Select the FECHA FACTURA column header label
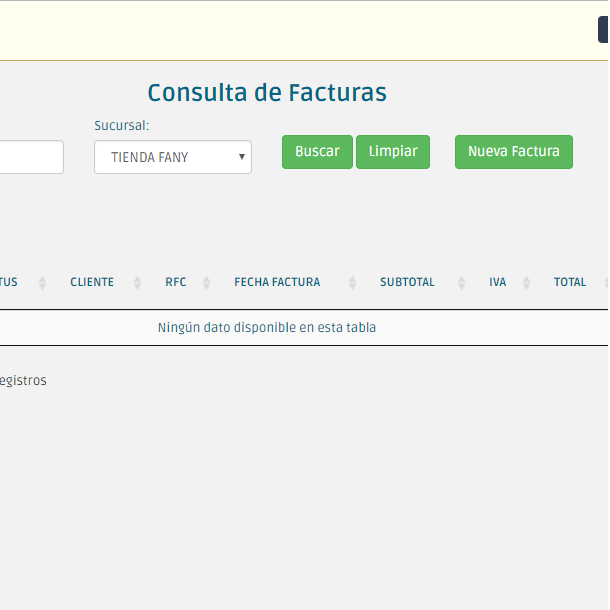Image resolution: width=610 pixels, height=610 pixels. click(x=277, y=282)
